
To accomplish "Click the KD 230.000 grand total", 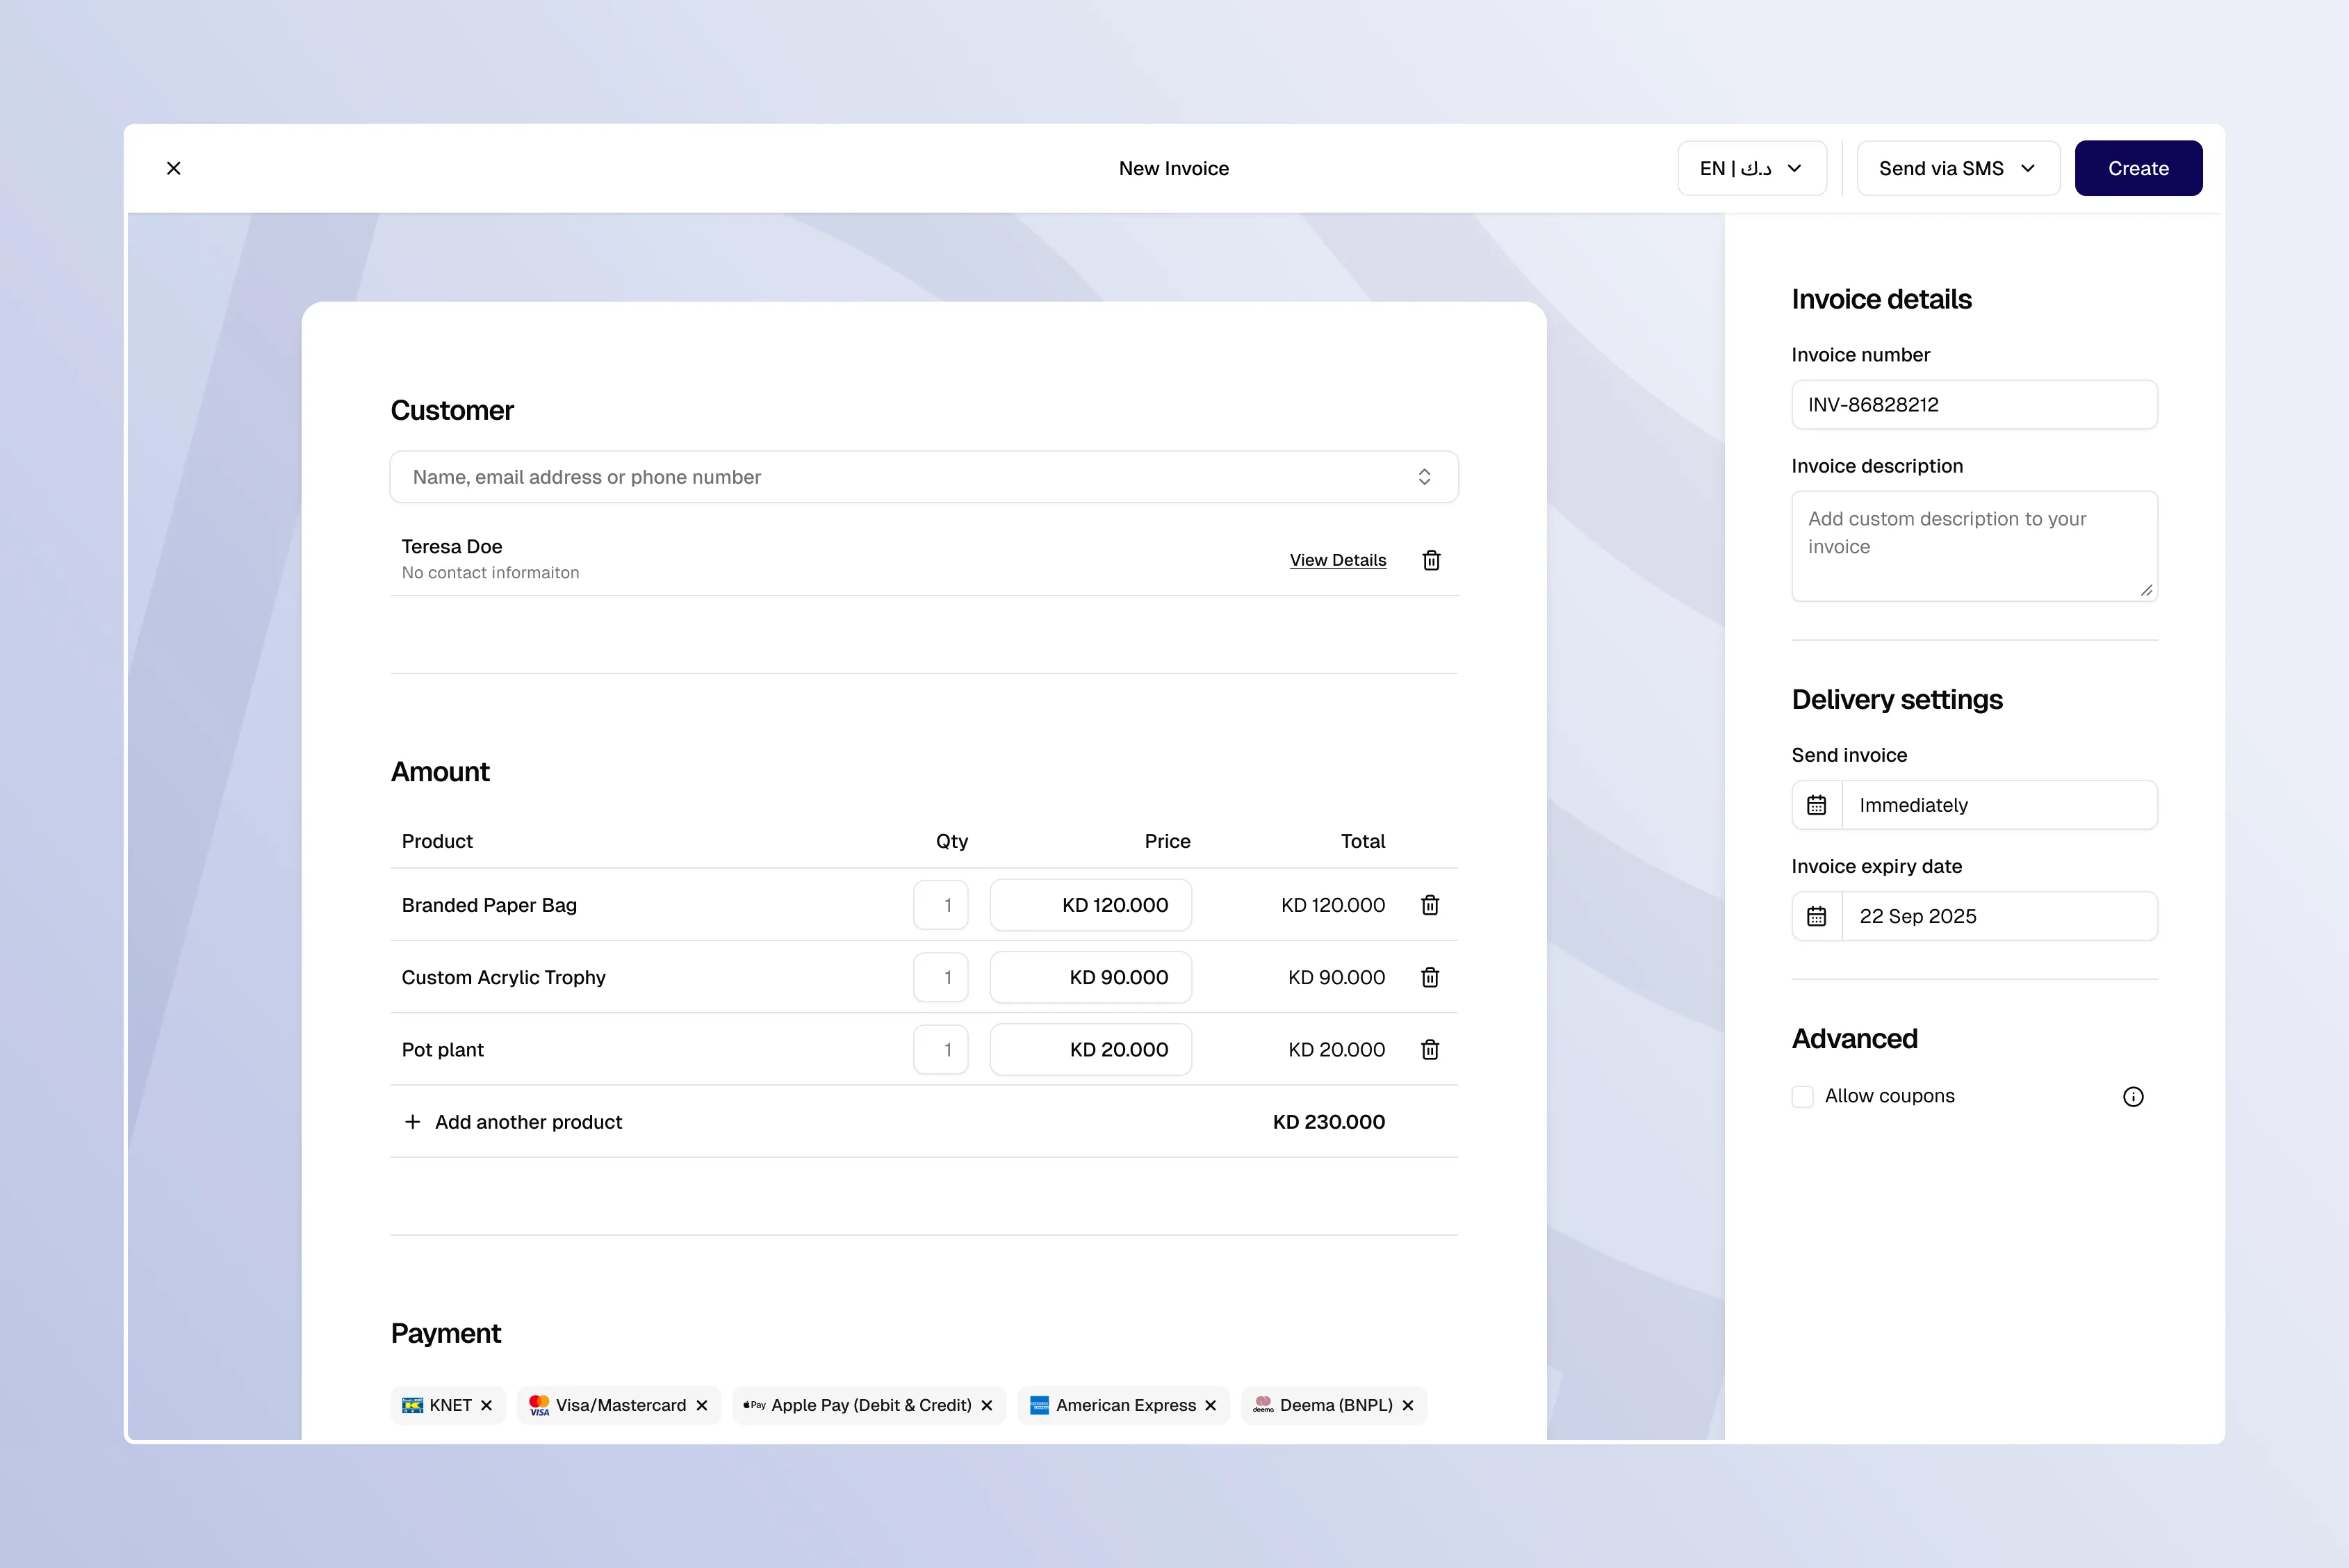I will pos(1329,1122).
